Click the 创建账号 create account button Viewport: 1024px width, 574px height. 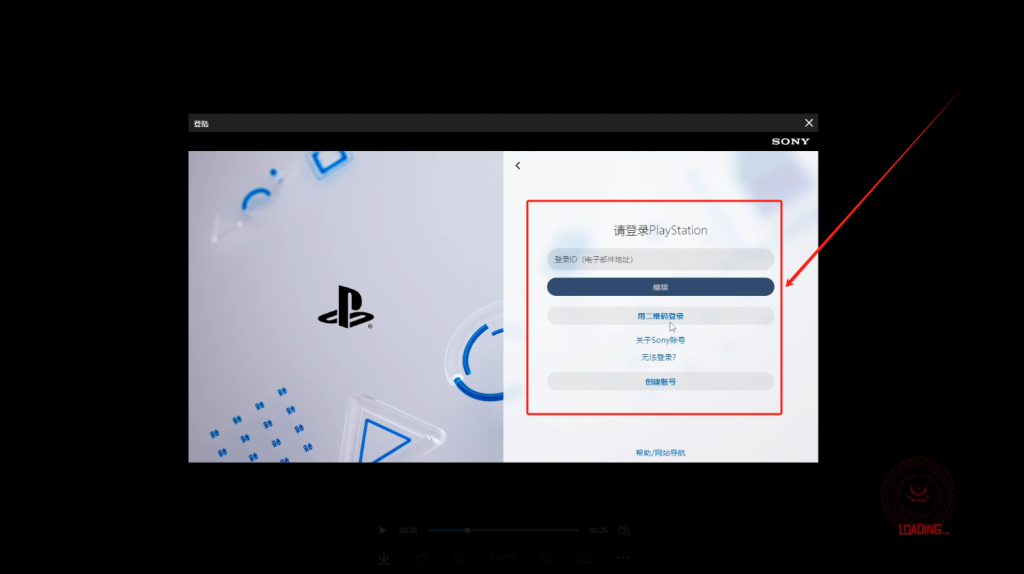pyautogui.click(x=660, y=381)
